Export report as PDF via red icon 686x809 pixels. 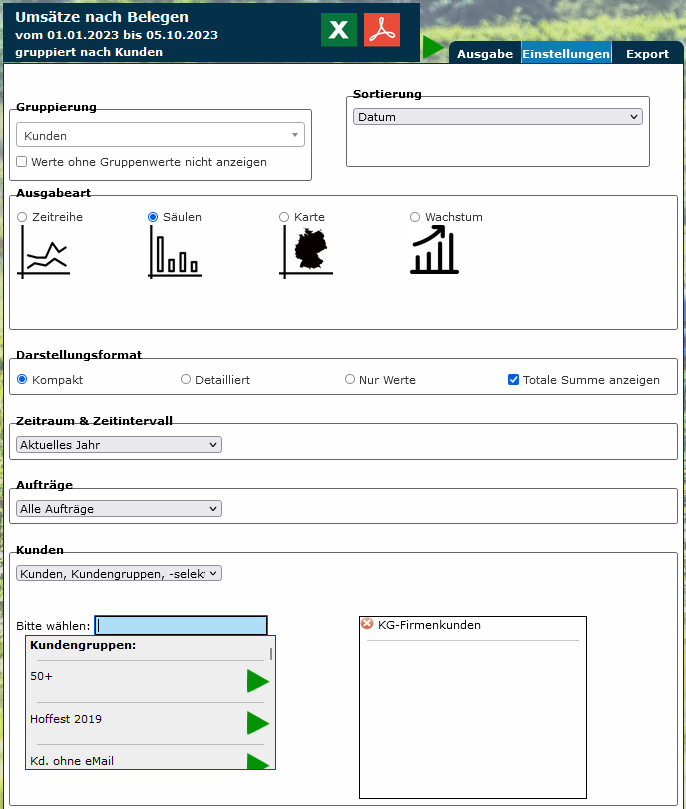[382, 30]
